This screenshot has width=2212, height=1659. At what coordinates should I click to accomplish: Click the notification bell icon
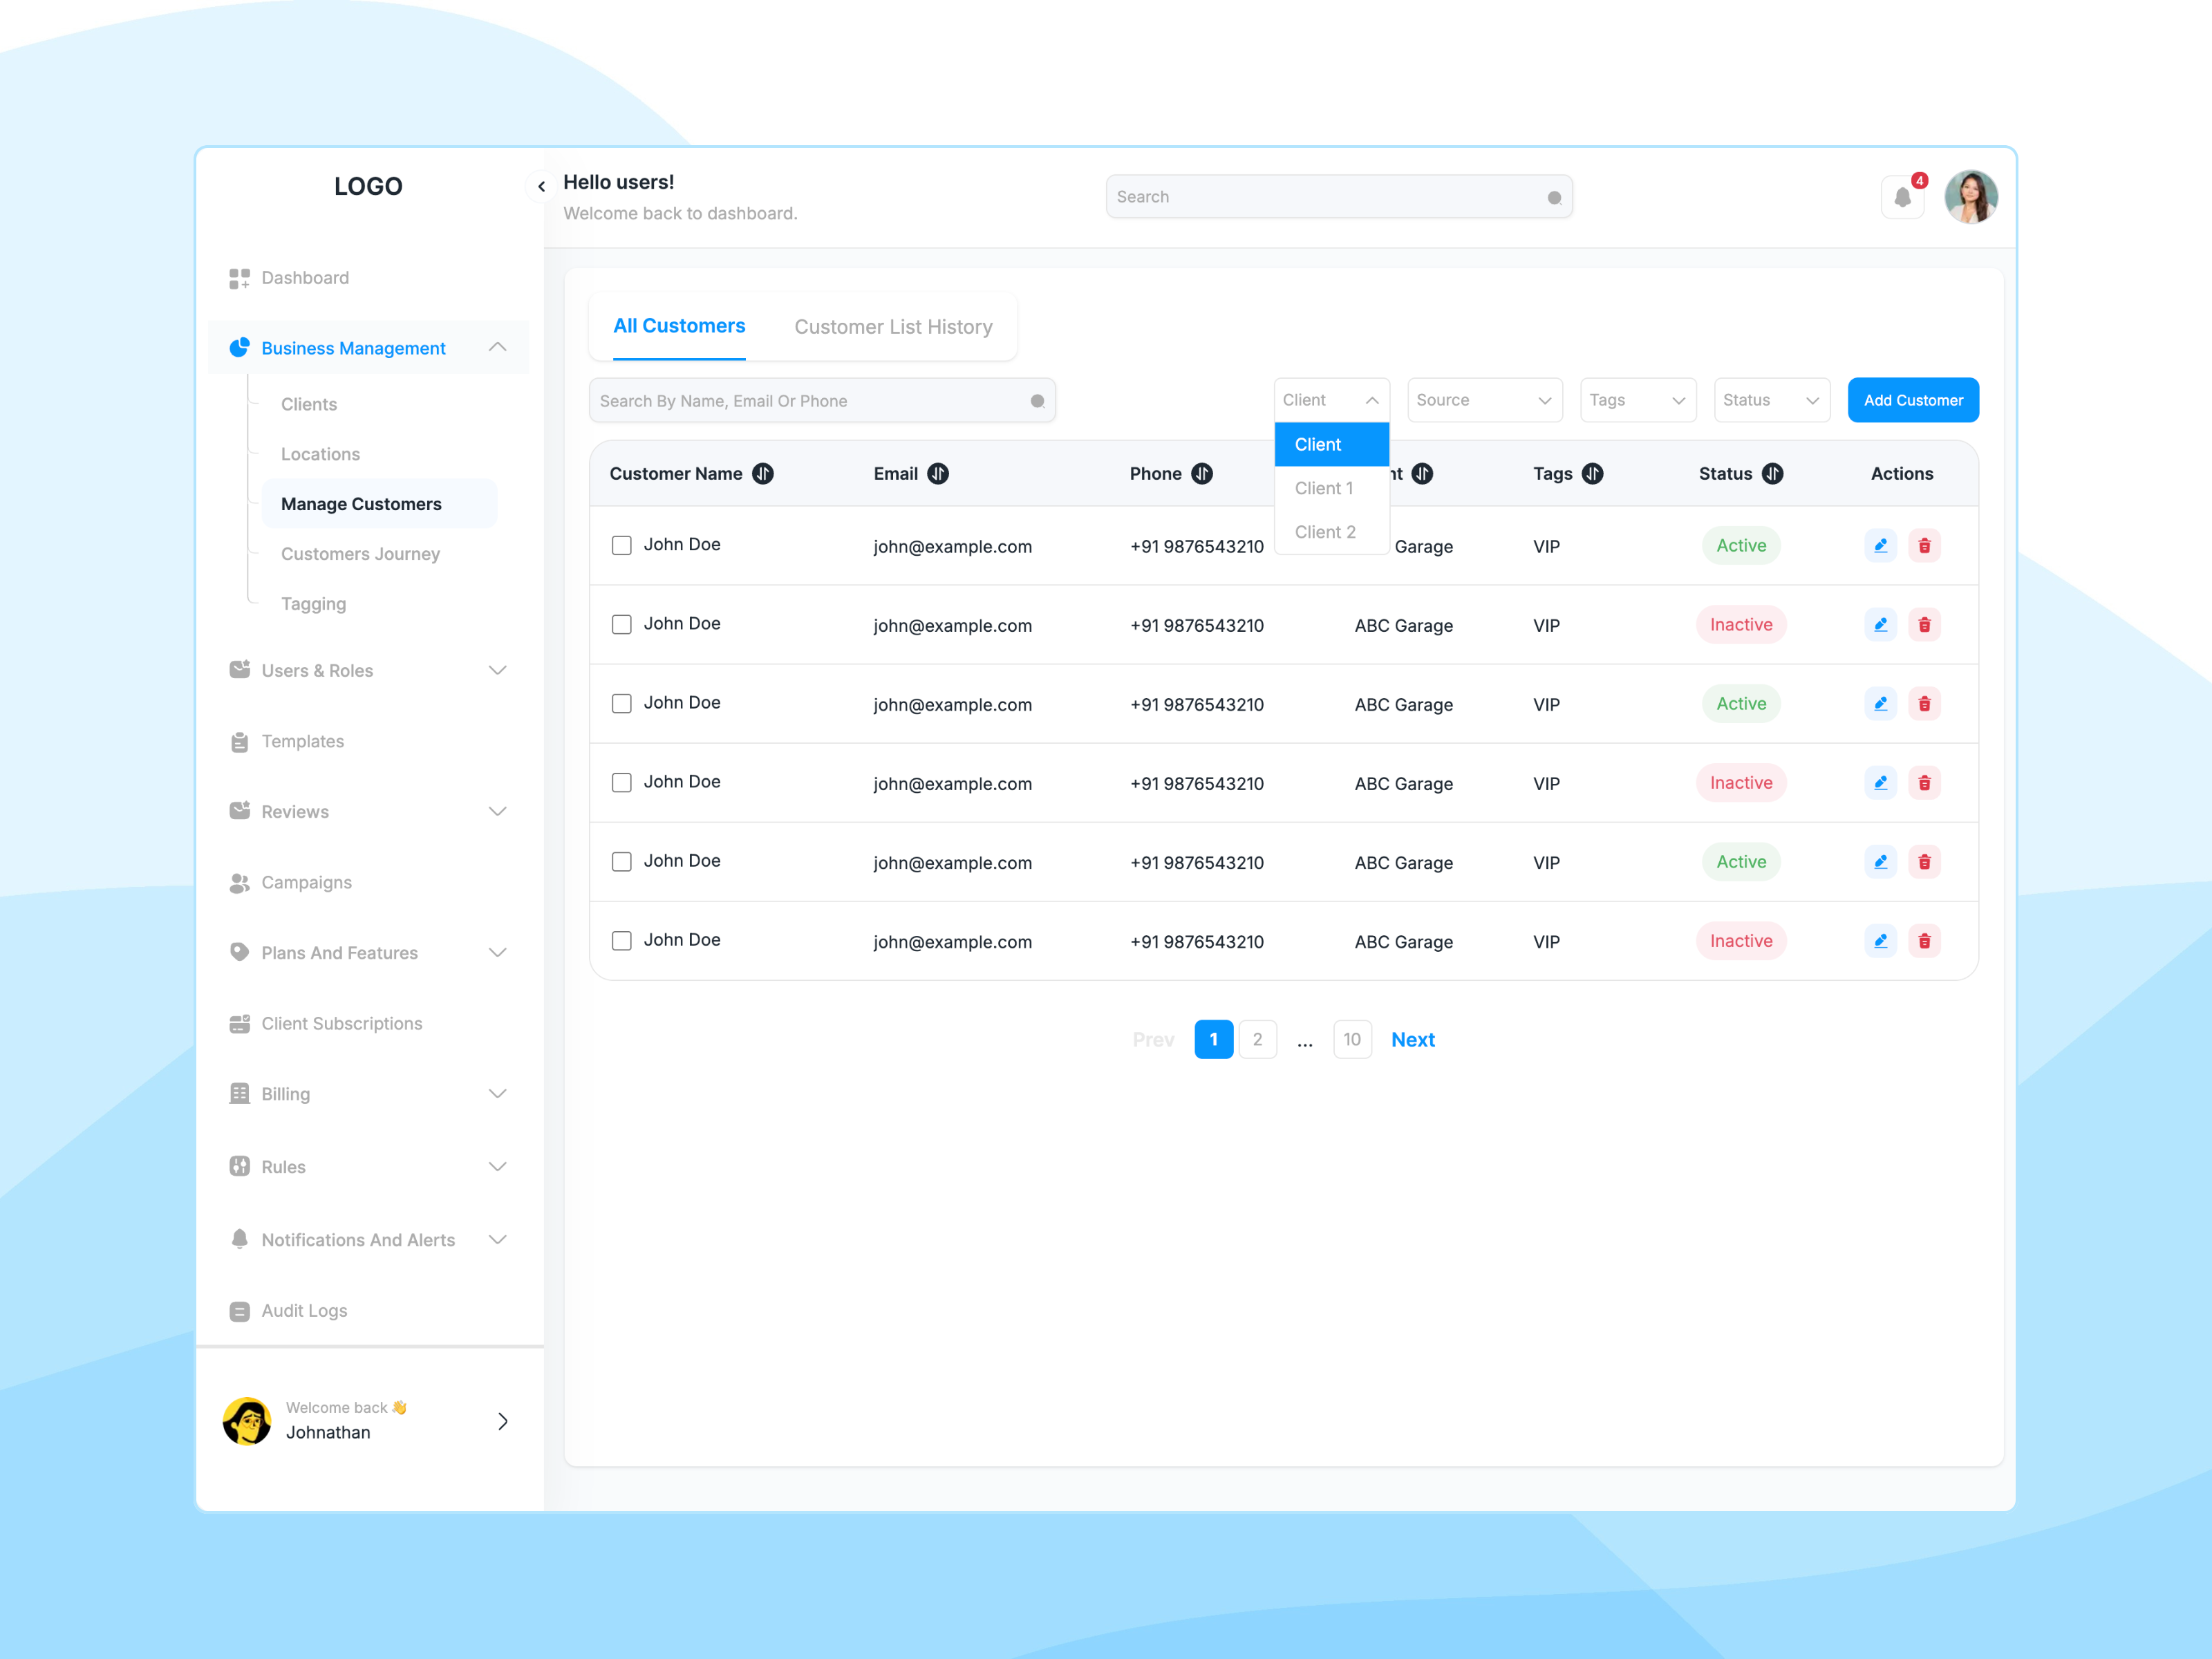point(1902,197)
